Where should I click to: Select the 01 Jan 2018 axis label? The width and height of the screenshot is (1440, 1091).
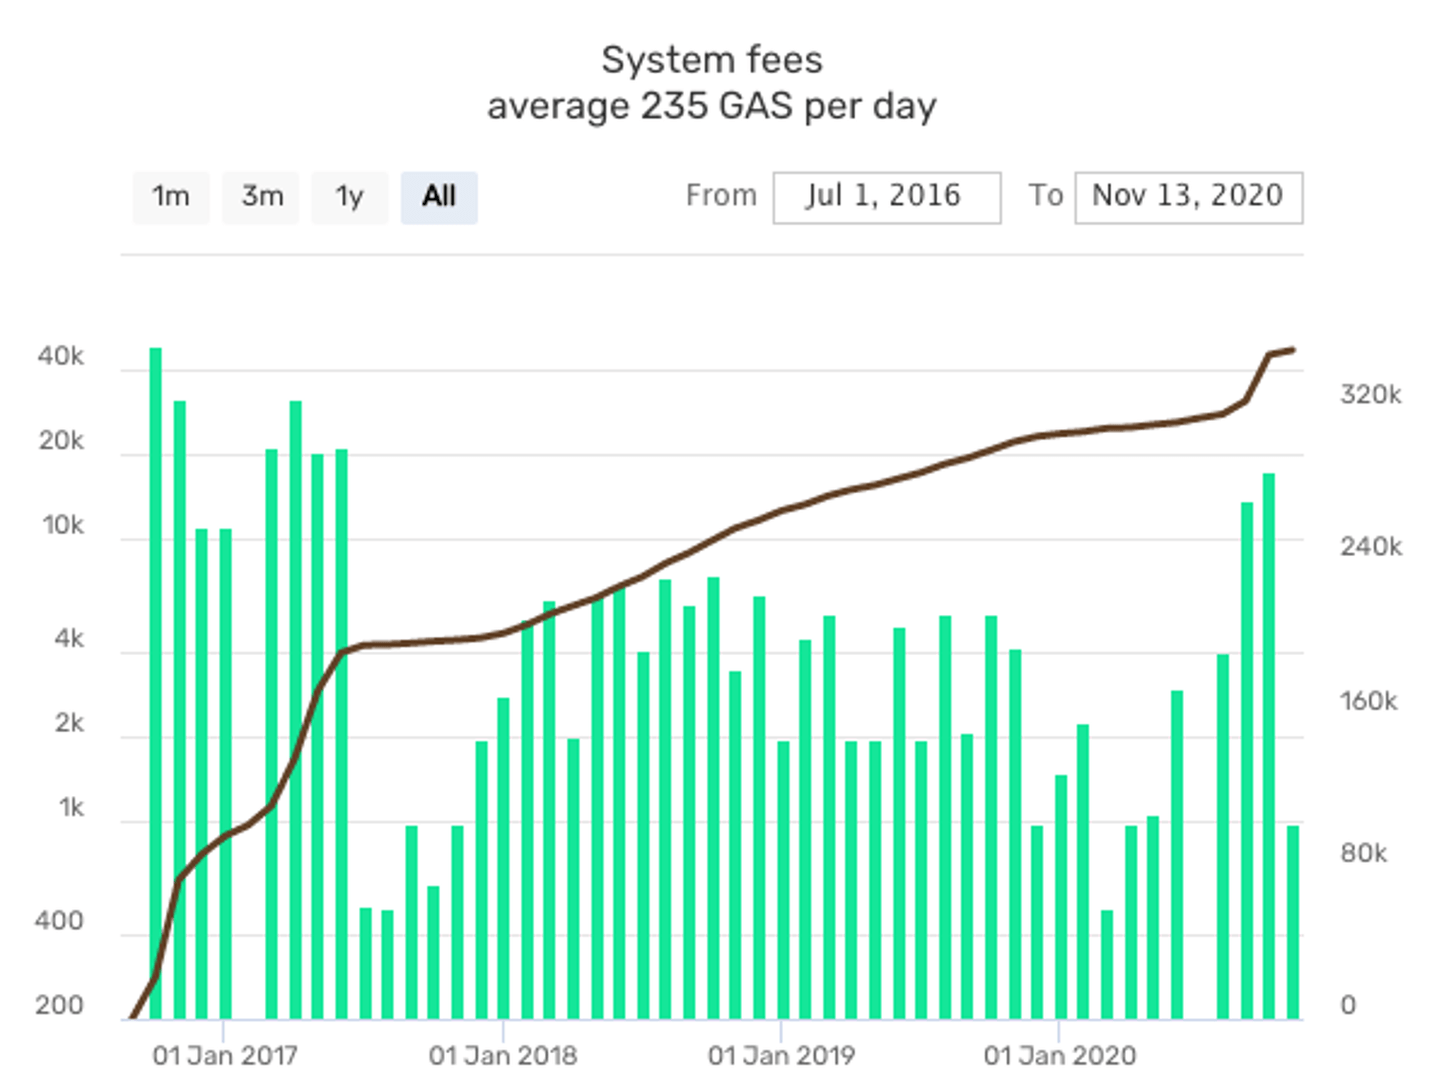503,1056
